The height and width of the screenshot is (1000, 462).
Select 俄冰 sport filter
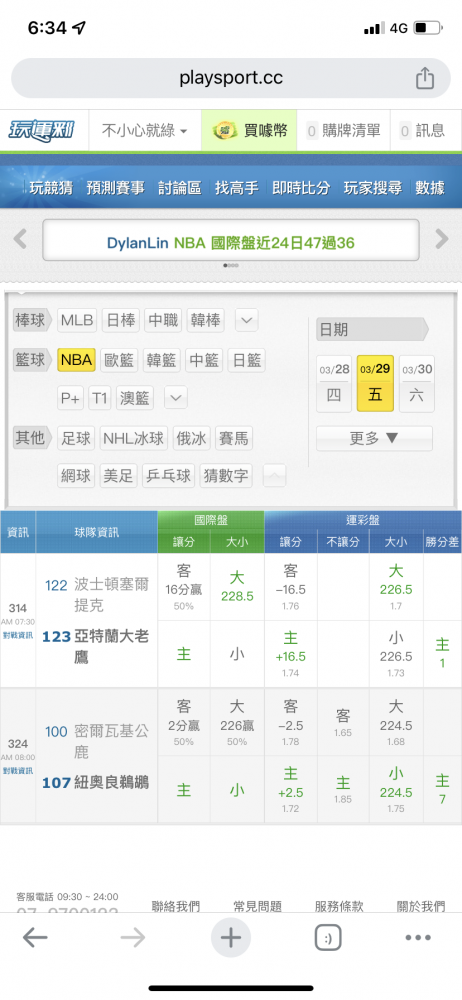point(191,438)
